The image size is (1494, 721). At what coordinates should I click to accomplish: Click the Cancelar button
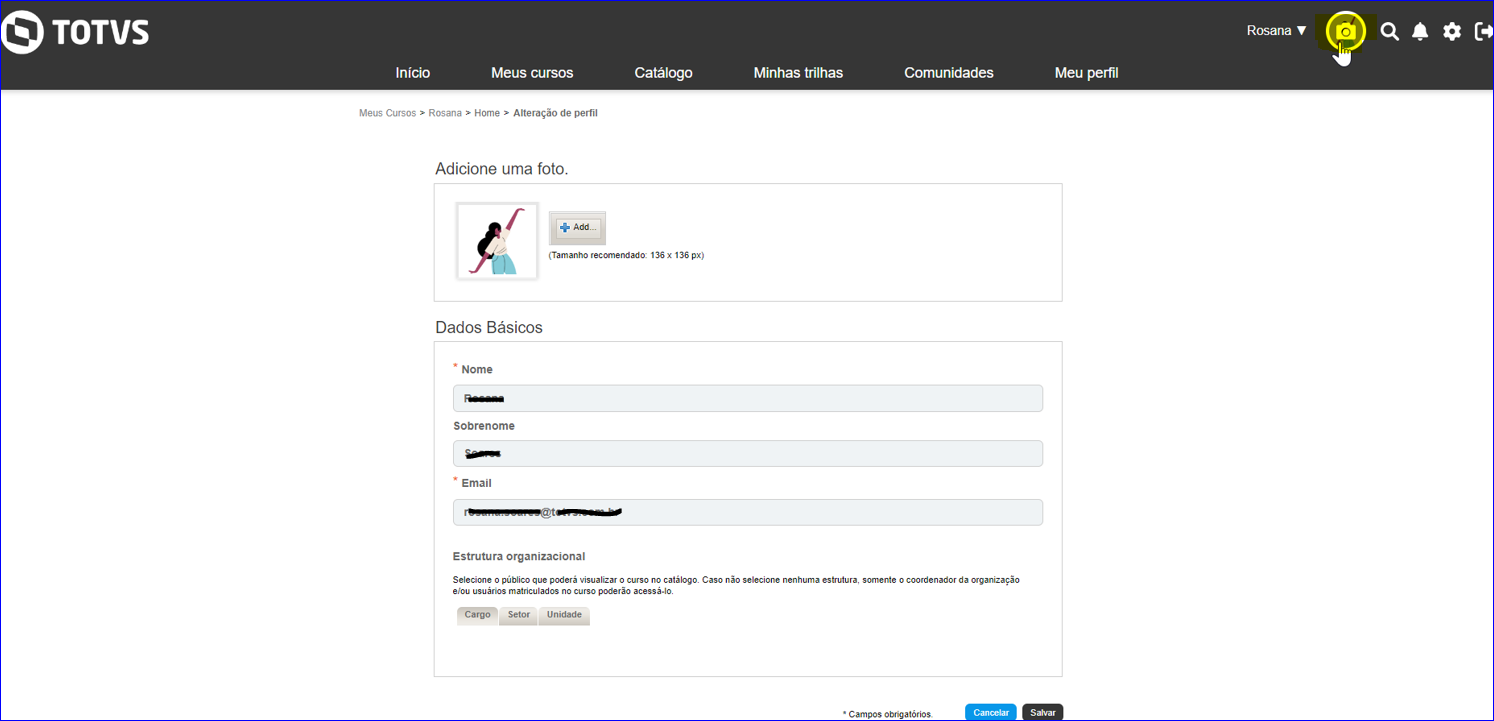[x=991, y=712]
